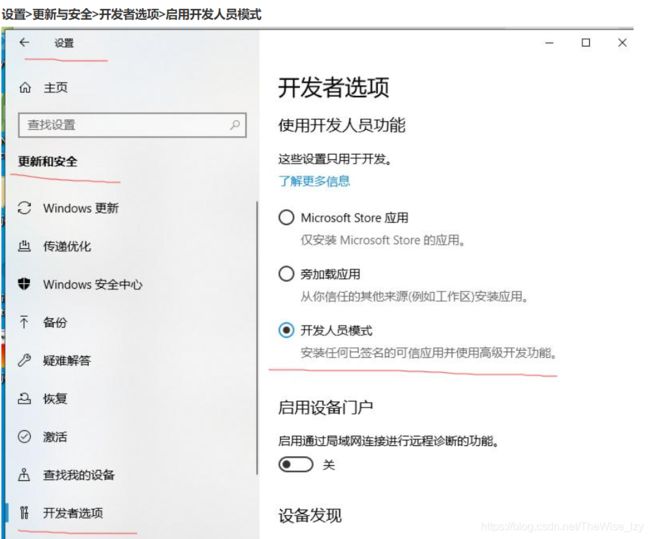Toggle the 启用设备门户 switch

(x=296, y=464)
